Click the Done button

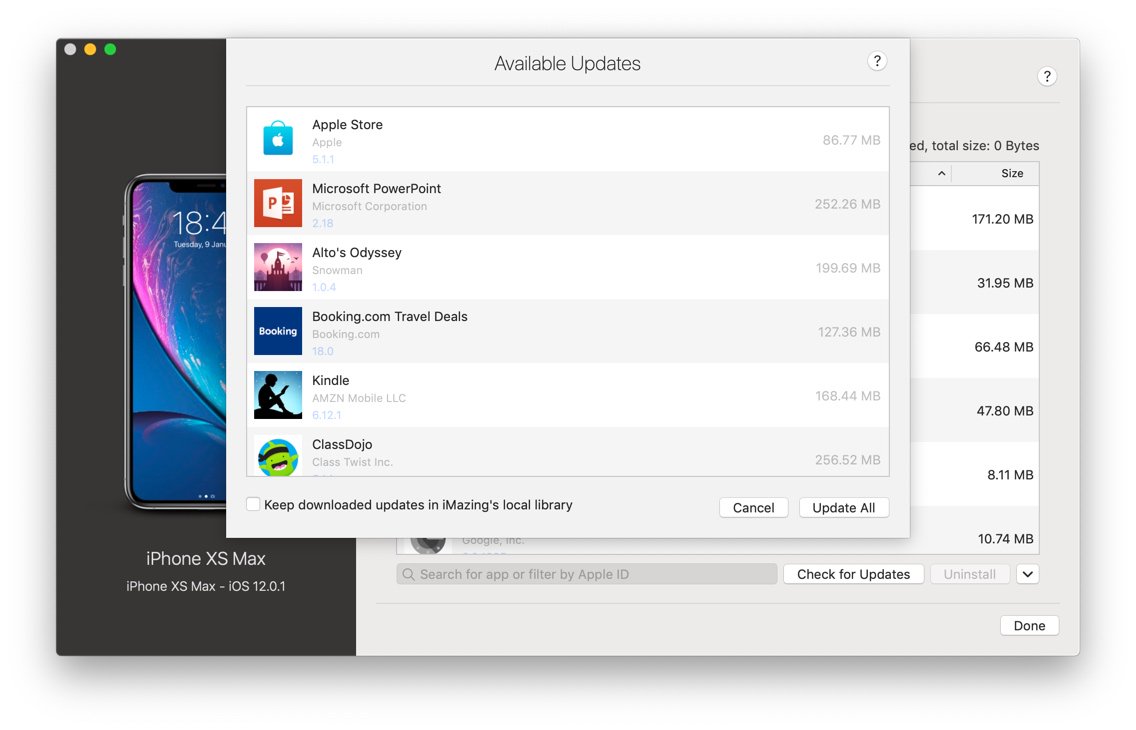tap(1029, 626)
